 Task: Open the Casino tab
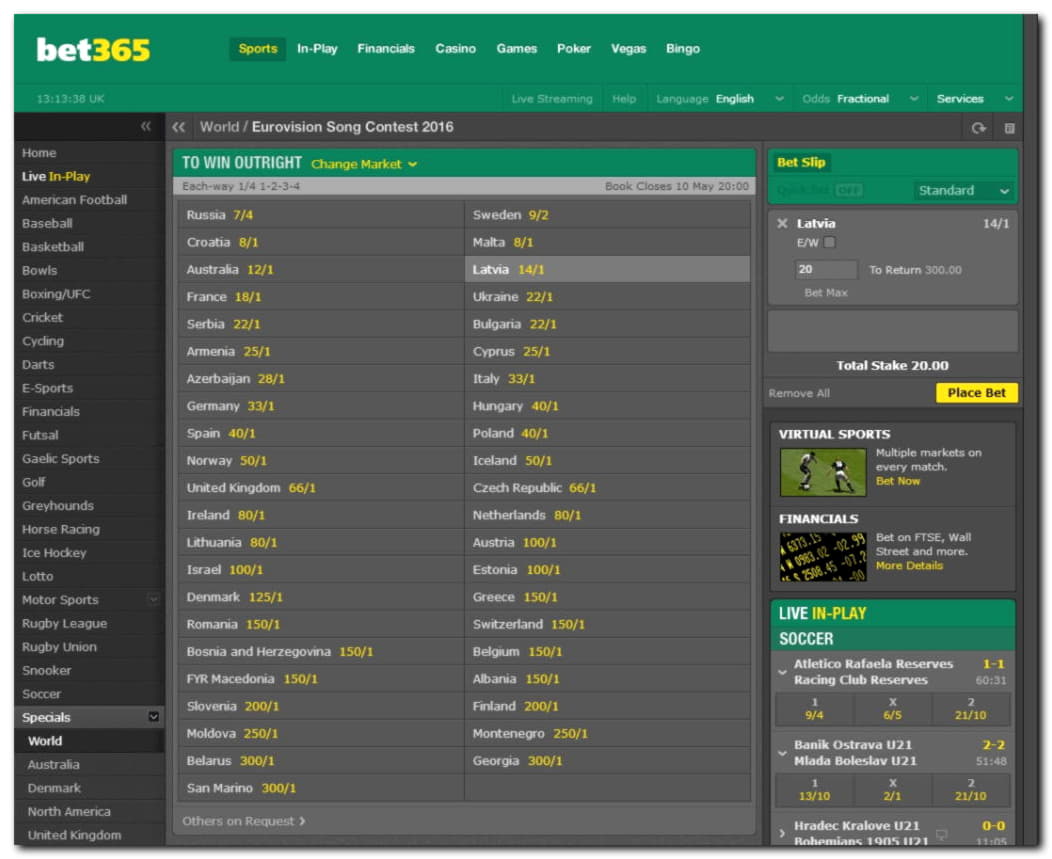pos(456,49)
